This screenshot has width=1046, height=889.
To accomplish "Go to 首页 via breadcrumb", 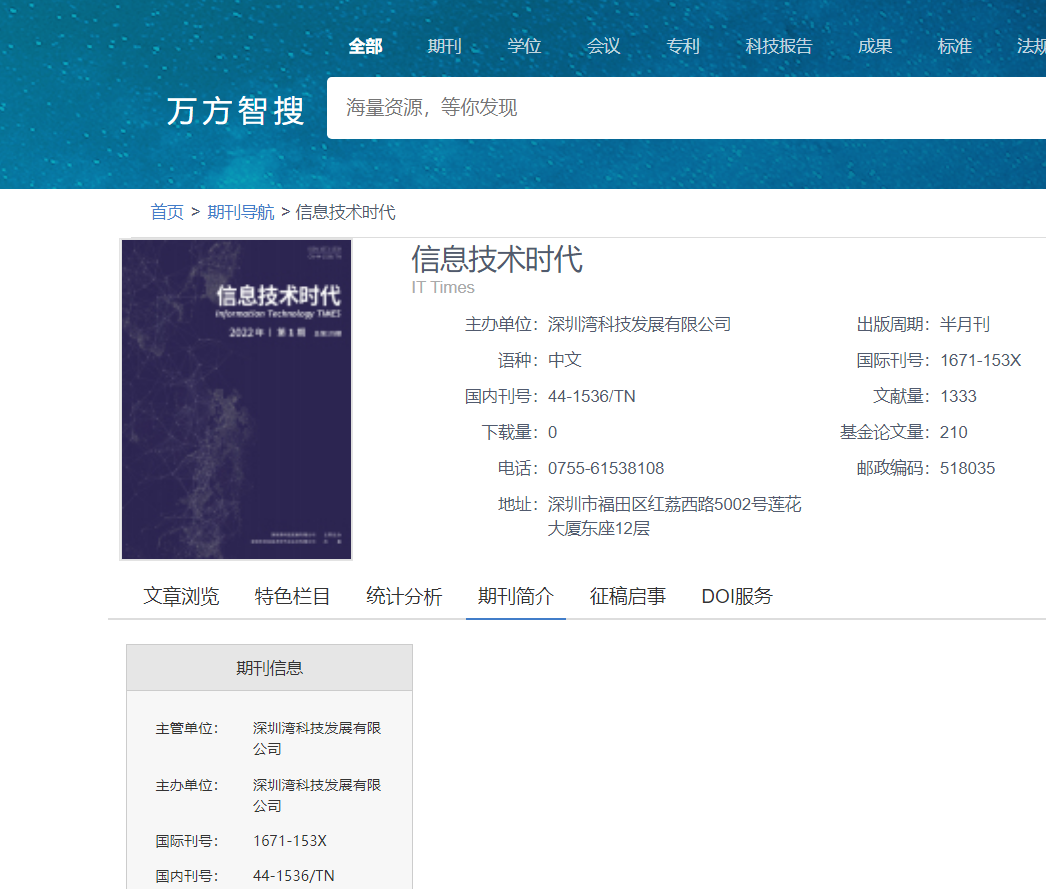I will (167, 212).
